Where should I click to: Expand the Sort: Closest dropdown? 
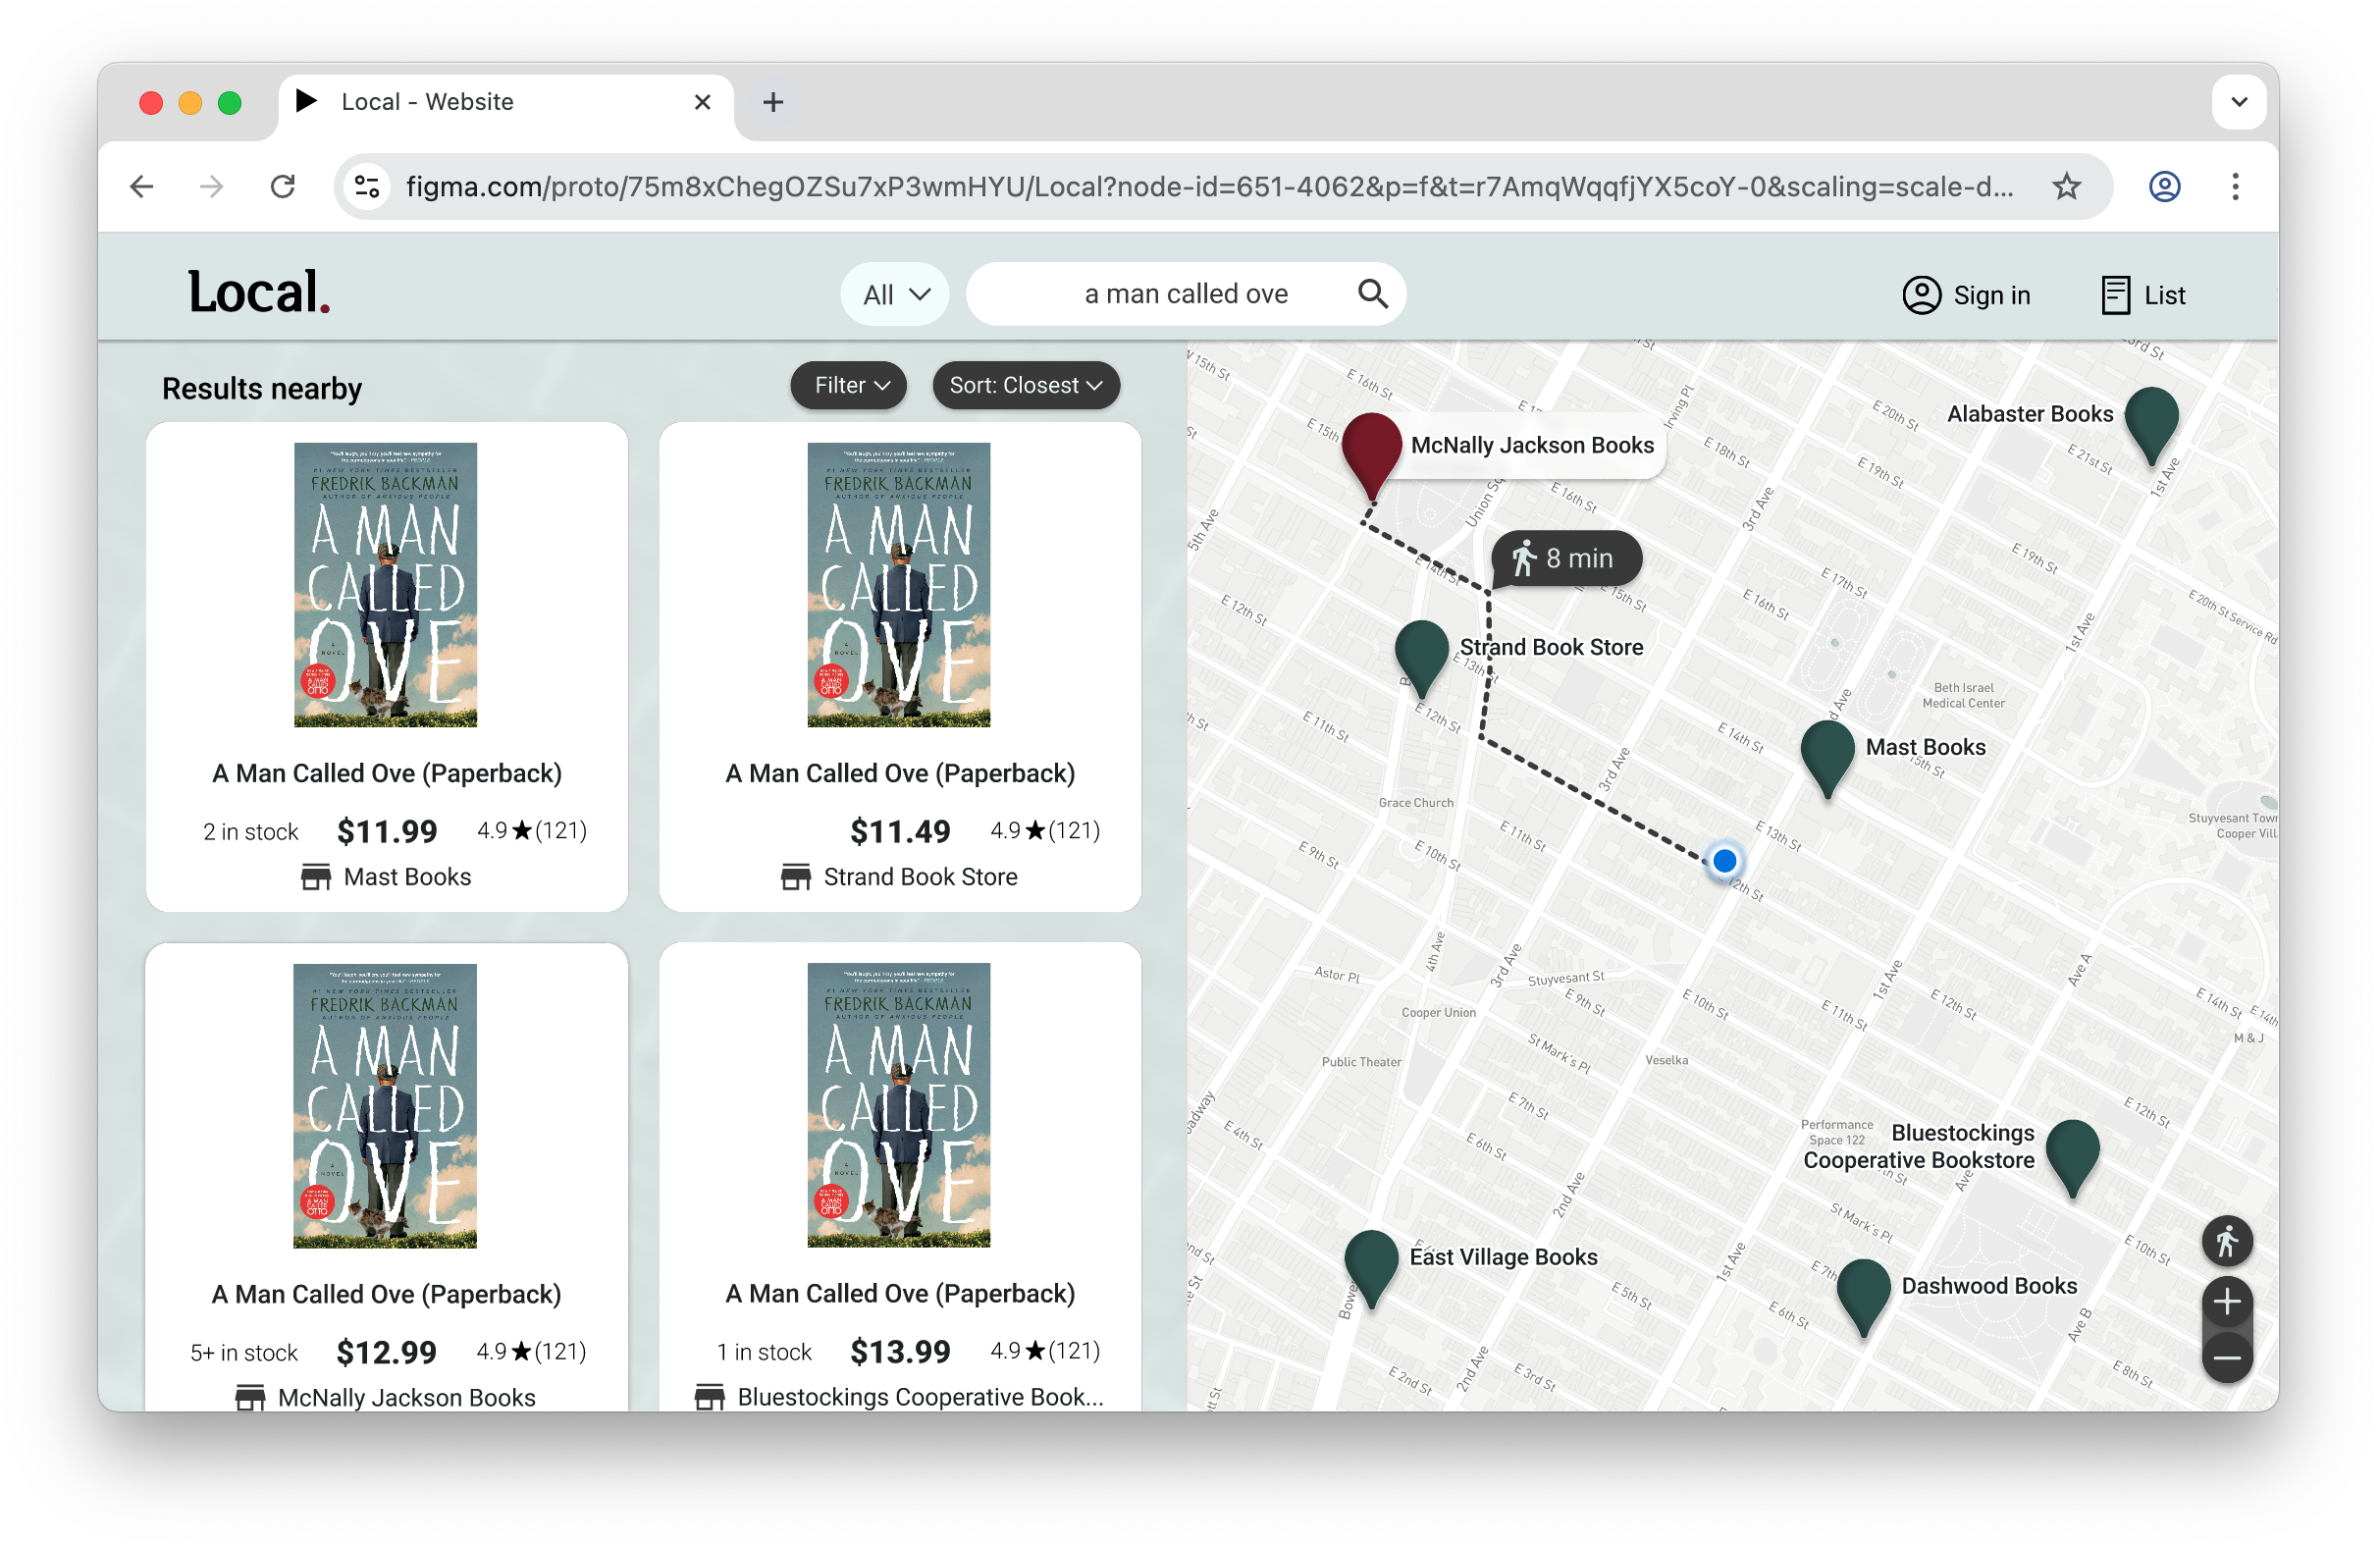[1025, 385]
